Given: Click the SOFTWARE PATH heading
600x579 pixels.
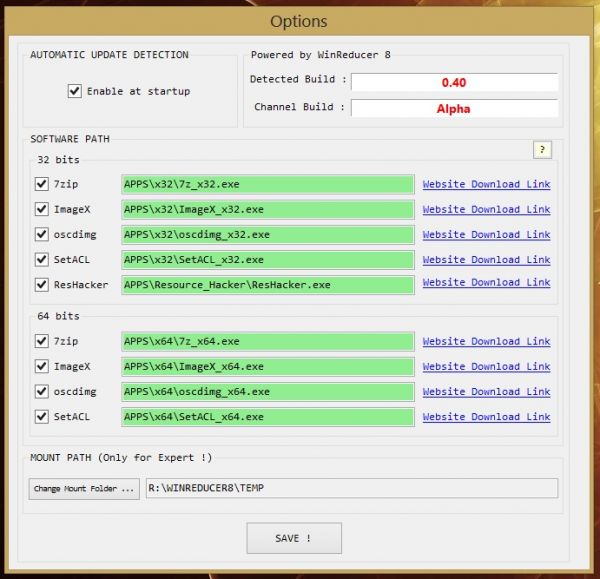Looking at the screenshot, I should point(70,139).
